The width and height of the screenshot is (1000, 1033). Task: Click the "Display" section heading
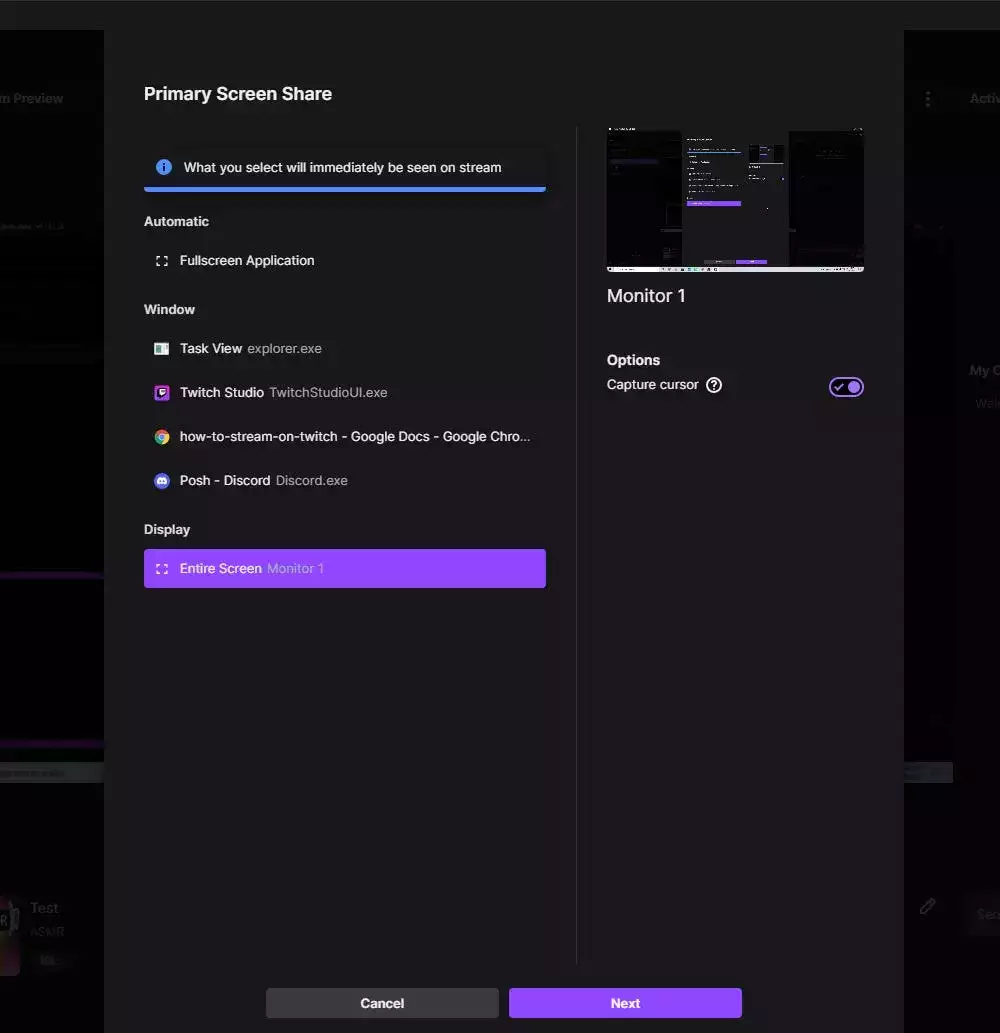click(x=167, y=530)
